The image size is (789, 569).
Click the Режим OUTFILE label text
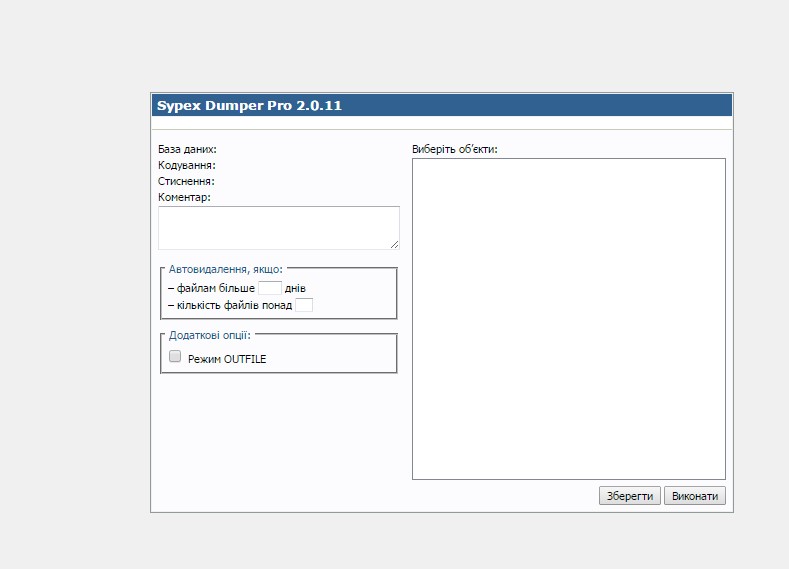[227, 359]
